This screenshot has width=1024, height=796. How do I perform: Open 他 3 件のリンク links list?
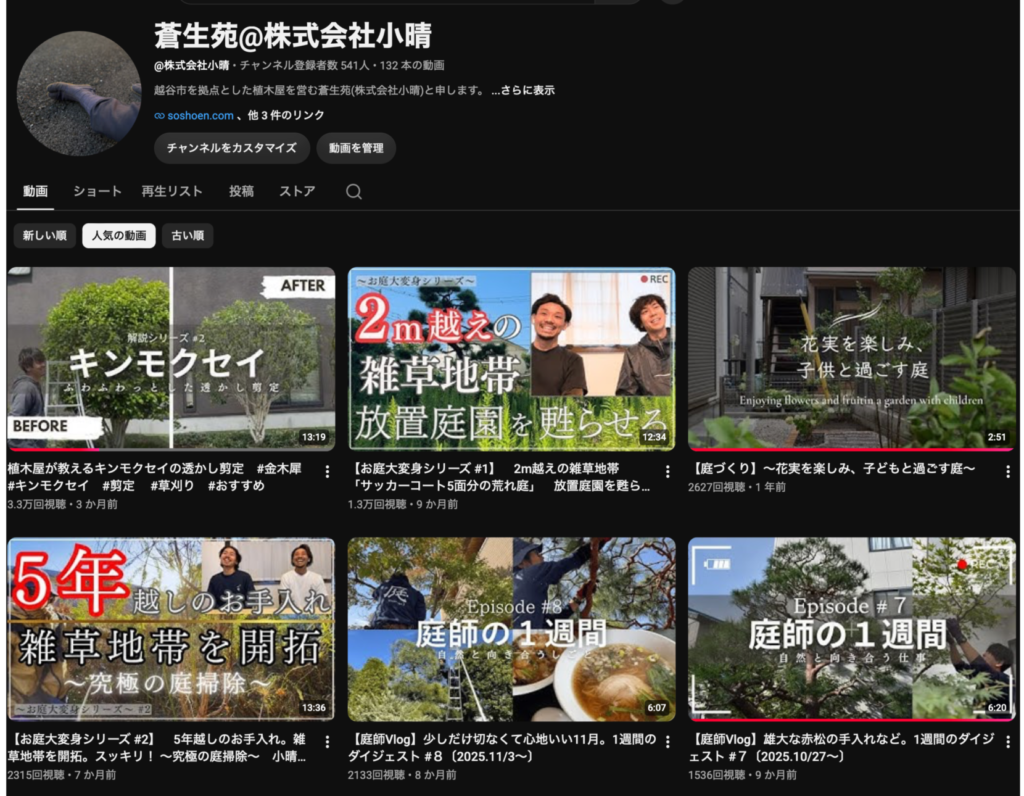(x=285, y=116)
